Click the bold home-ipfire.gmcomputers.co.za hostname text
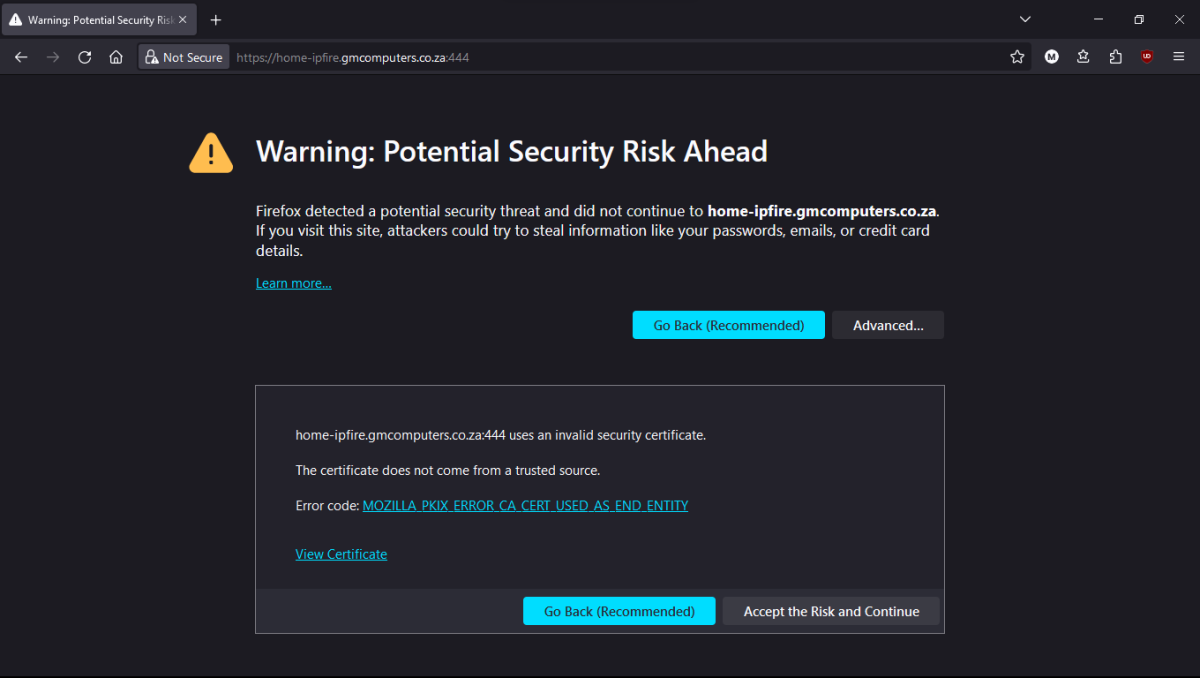The width and height of the screenshot is (1200, 678). (821, 211)
